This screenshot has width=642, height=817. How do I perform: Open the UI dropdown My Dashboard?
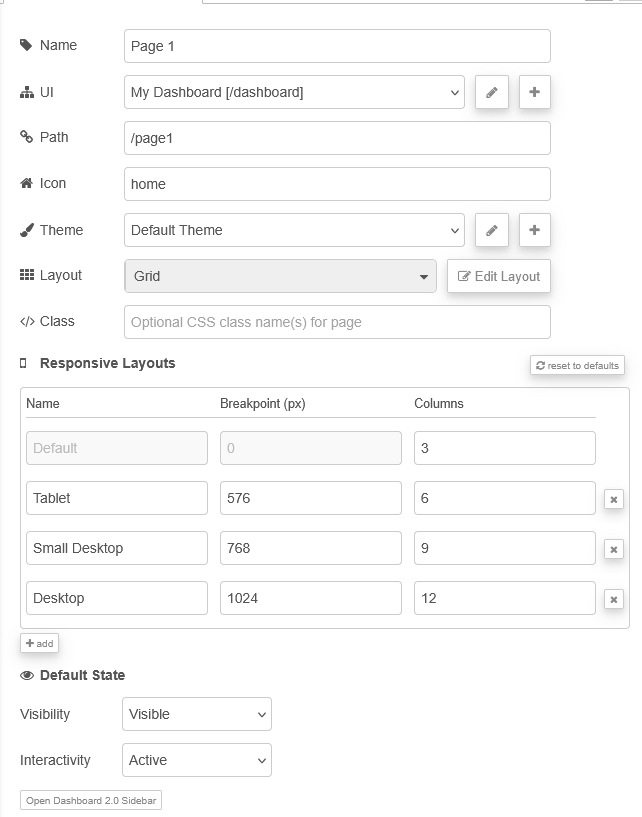pos(294,92)
